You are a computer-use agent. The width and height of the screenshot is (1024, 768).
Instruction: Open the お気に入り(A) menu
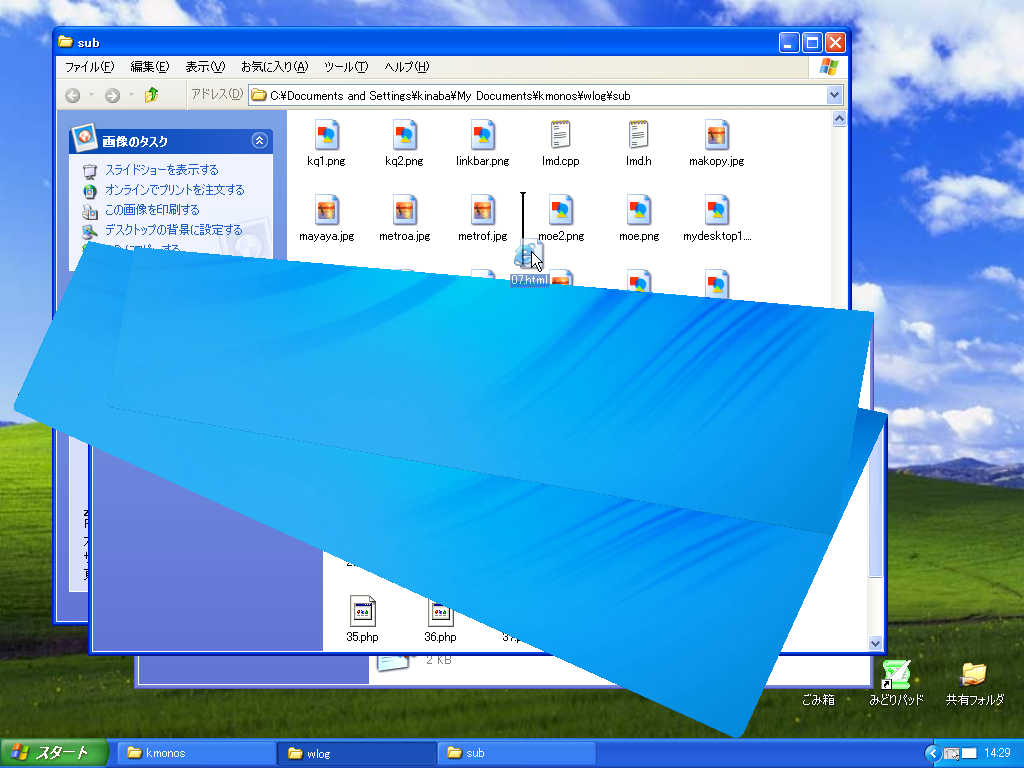pos(274,67)
